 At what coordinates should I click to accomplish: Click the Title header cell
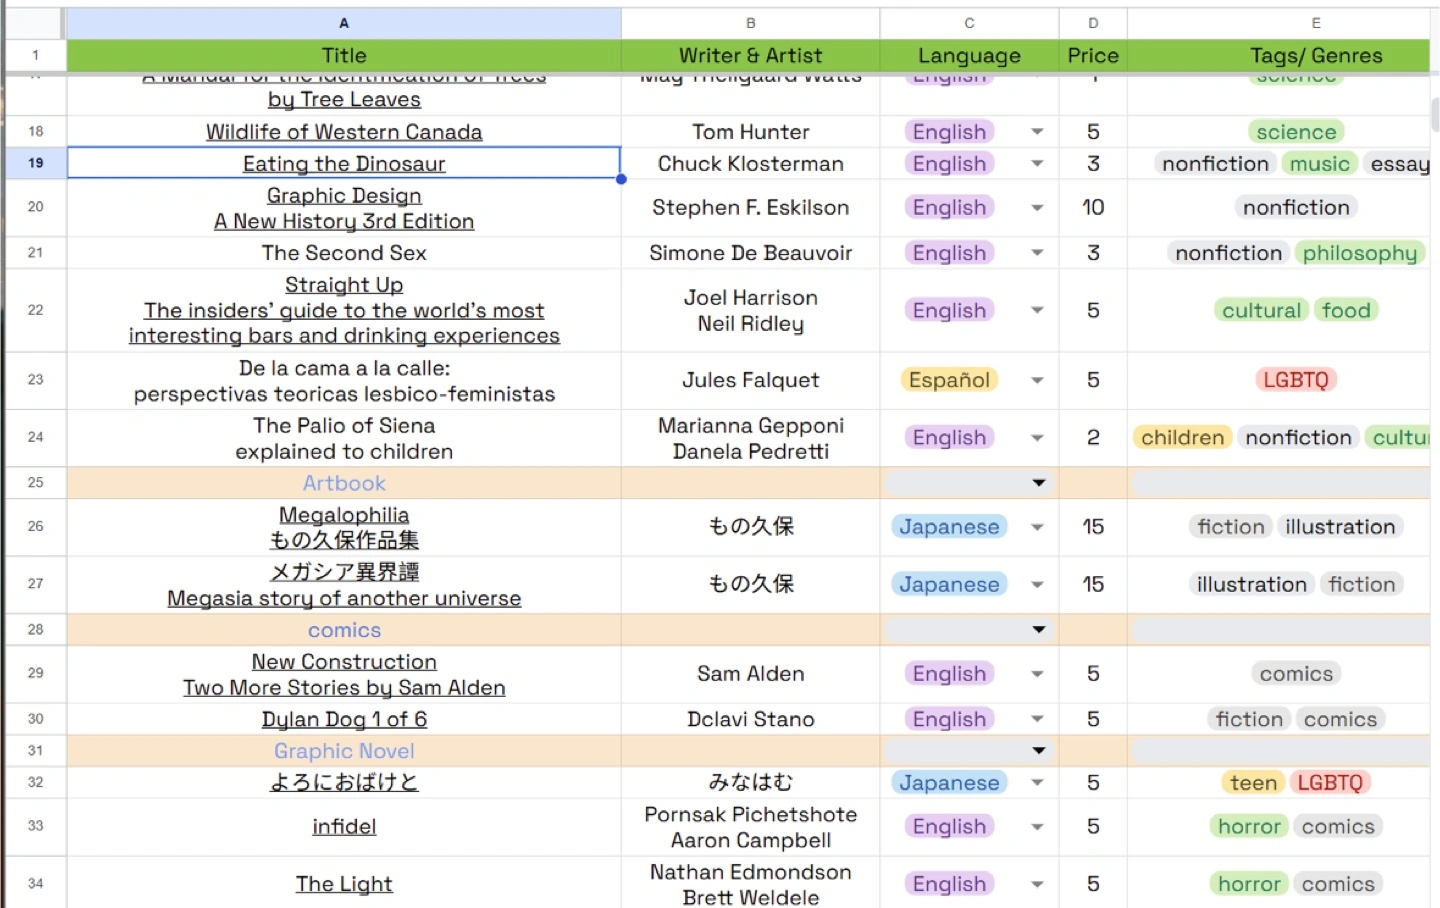[344, 56]
